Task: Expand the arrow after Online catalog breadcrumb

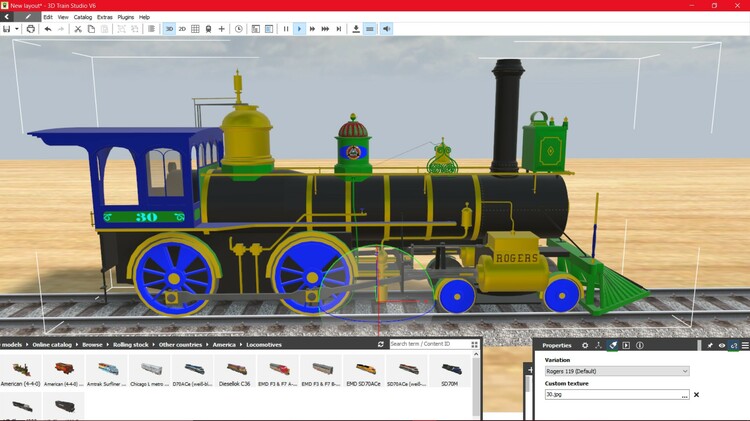Action: pyautogui.click(x=77, y=344)
